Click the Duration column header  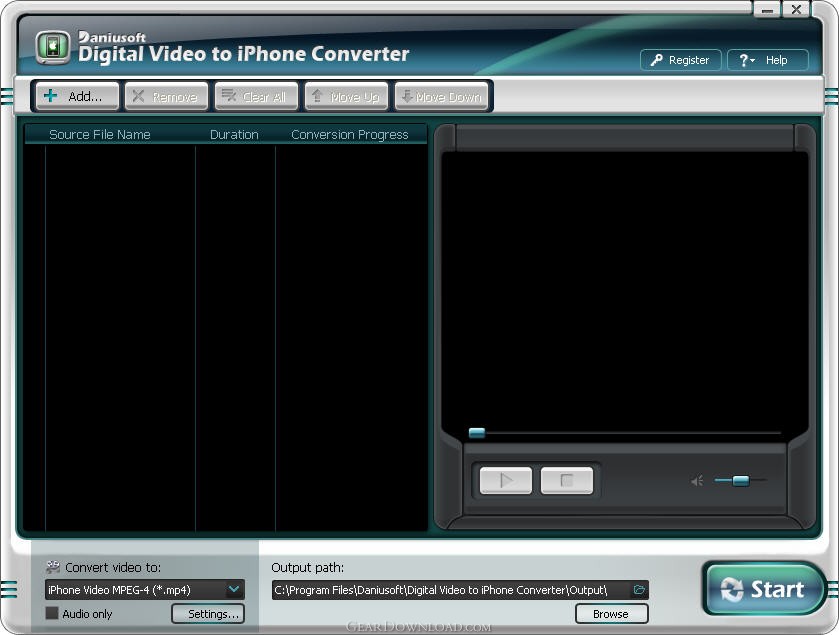pos(234,134)
